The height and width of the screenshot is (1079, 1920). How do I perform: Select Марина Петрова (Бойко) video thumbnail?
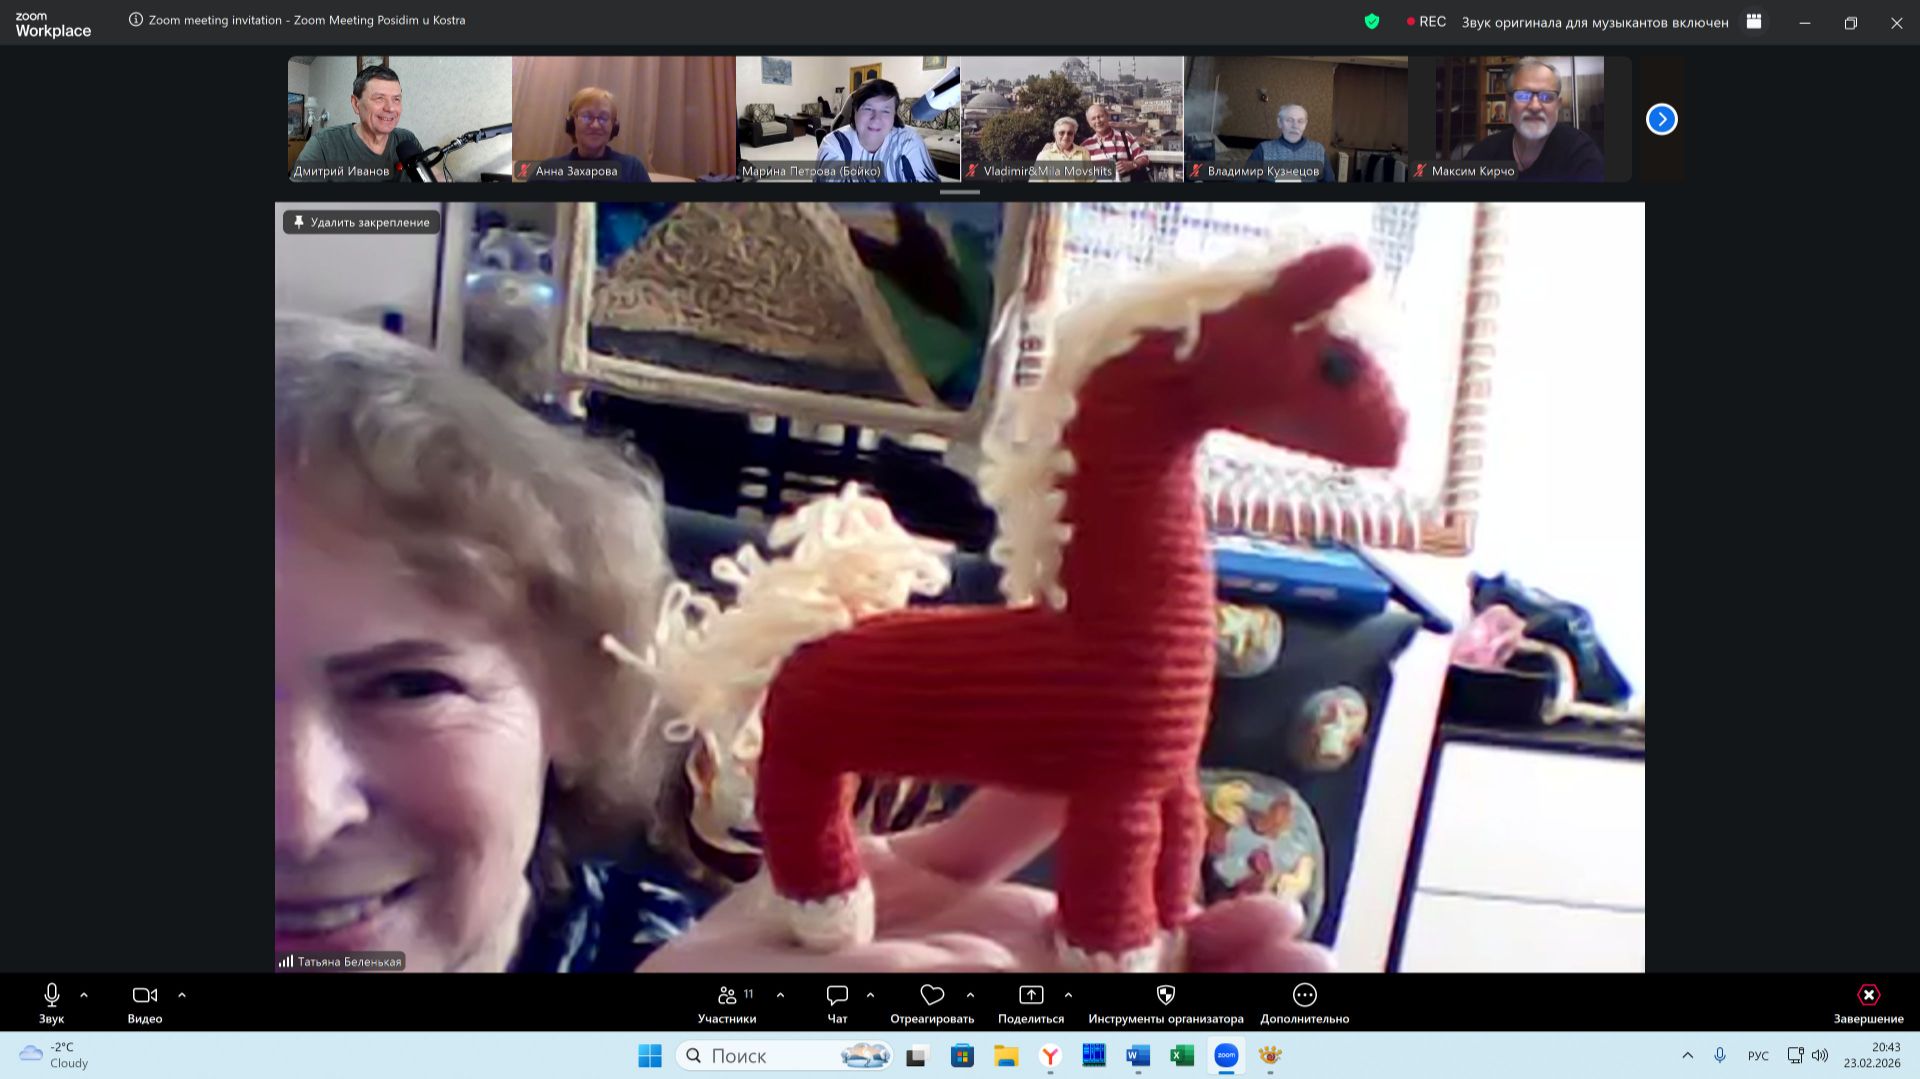[x=848, y=119]
